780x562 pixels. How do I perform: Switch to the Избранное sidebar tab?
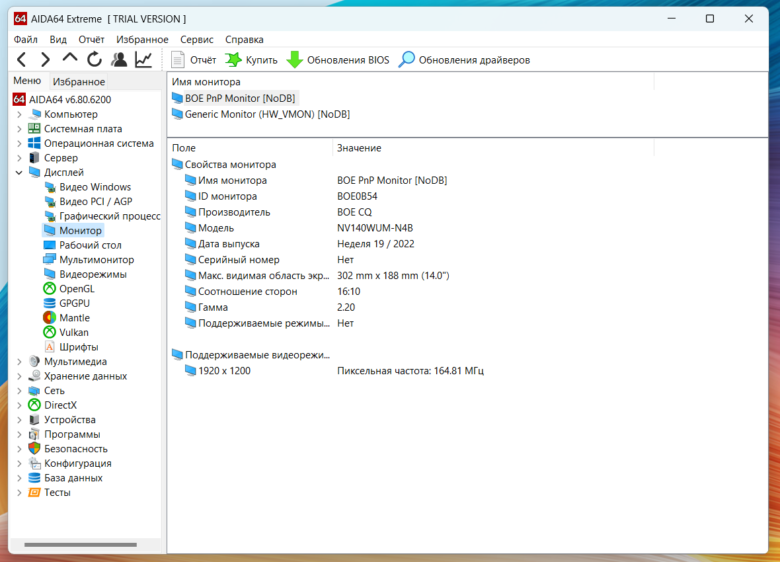79,82
